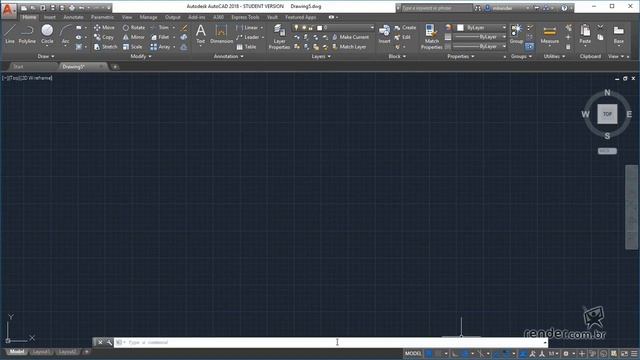Open the linetype ByLayer dropdown
Image resolution: width=640 pixels, height=360 pixels.
pyautogui.click(x=481, y=47)
